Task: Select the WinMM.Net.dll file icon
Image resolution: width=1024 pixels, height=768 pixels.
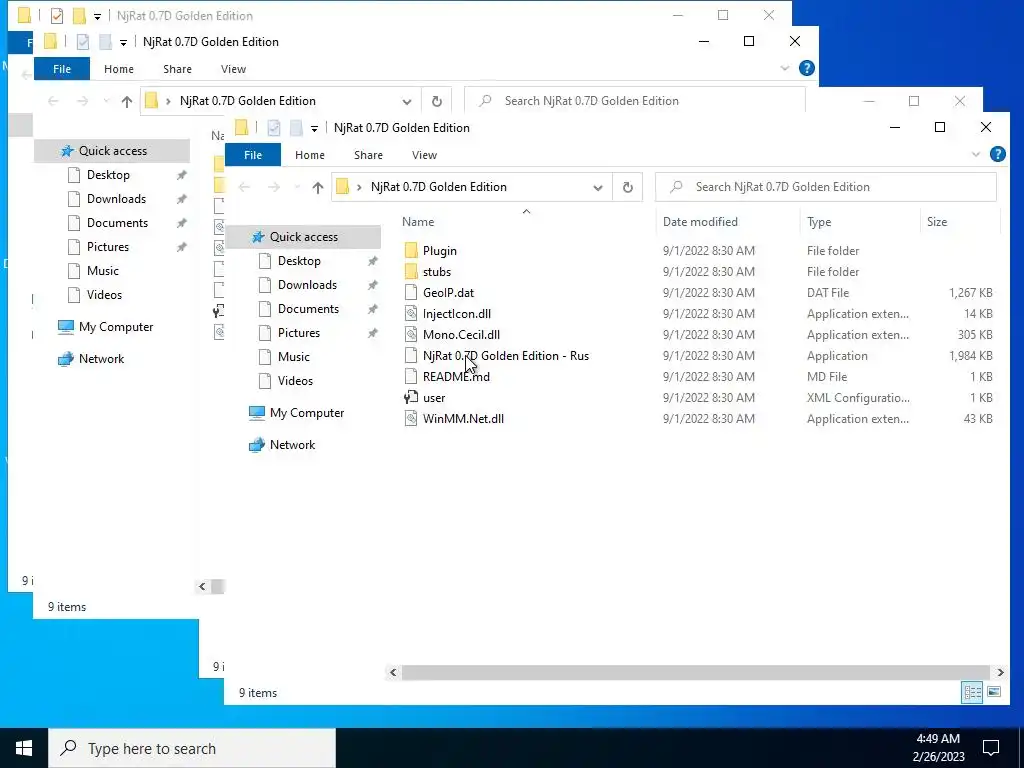Action: pos(411,419)
